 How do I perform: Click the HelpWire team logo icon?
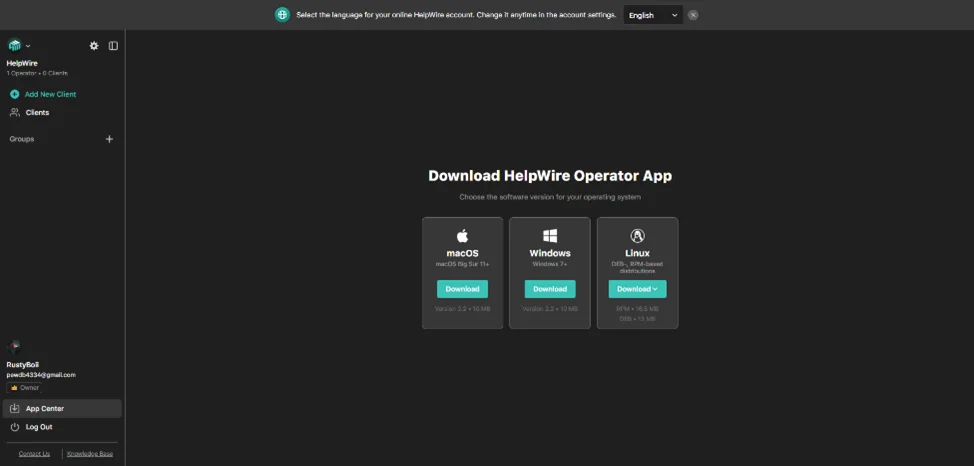point(14,45)
